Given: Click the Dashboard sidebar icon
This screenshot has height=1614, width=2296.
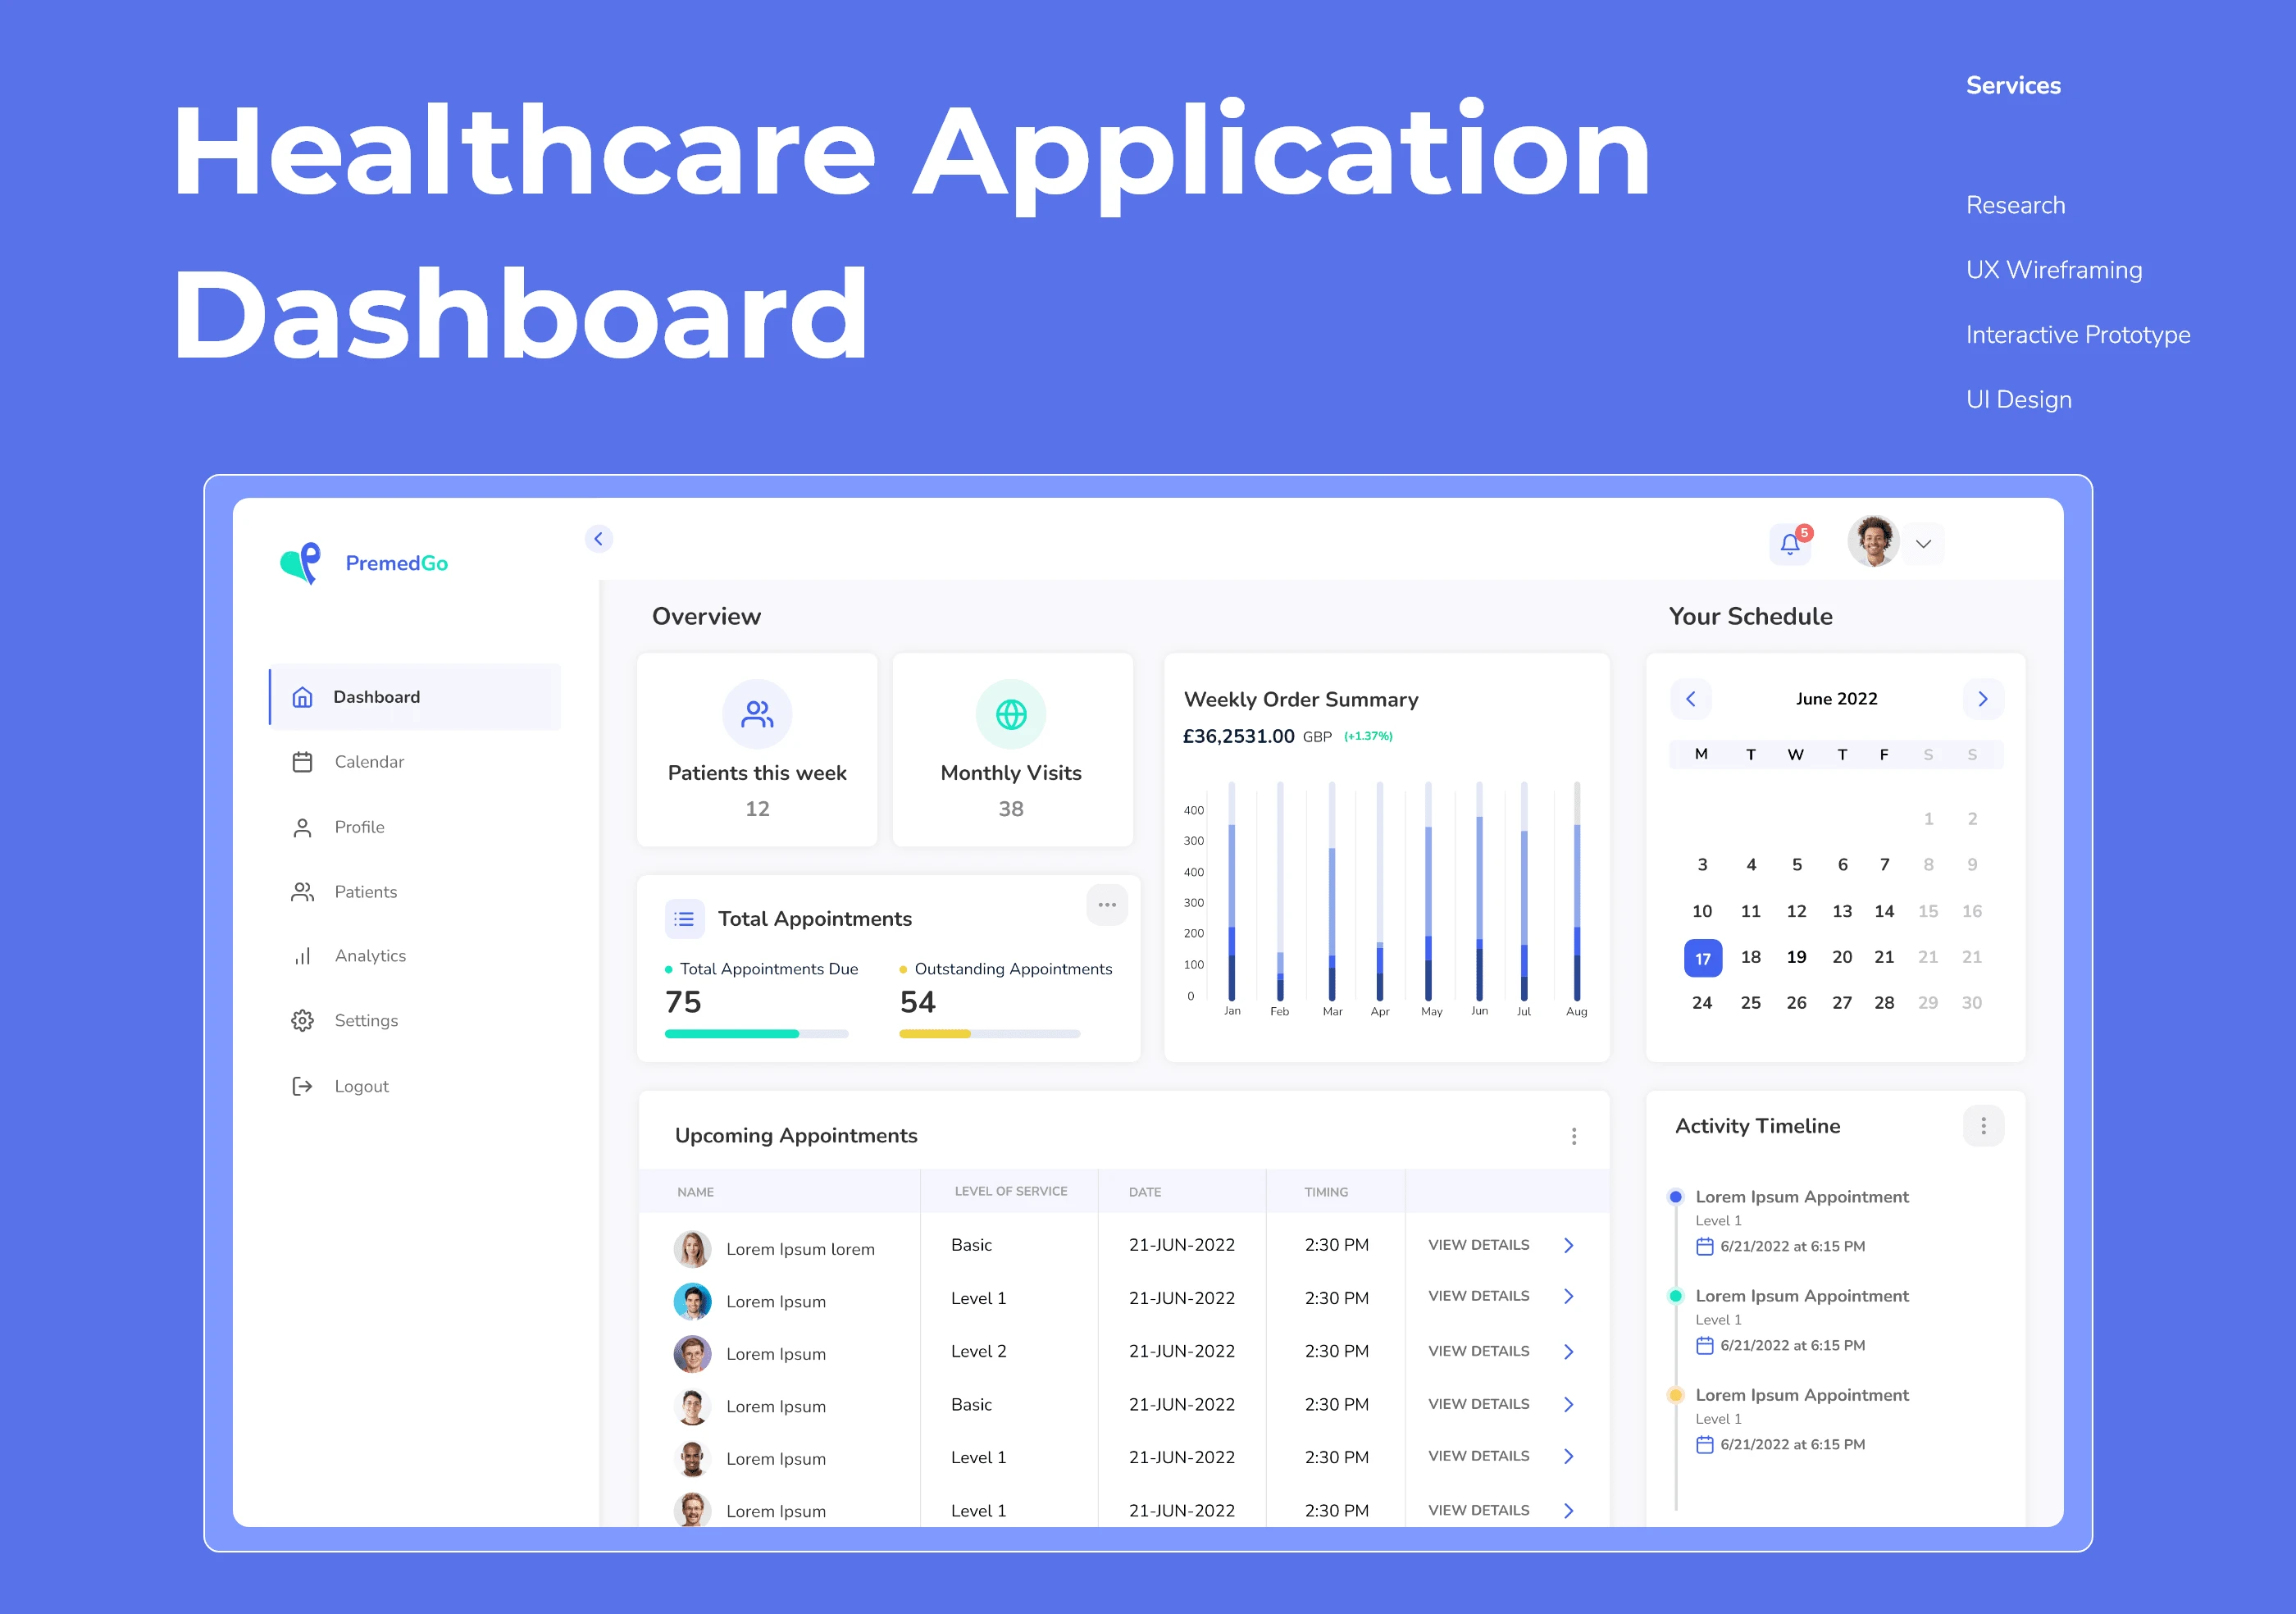Looking at the screenshot, I should pyautogui.click(x=300, y=697).
